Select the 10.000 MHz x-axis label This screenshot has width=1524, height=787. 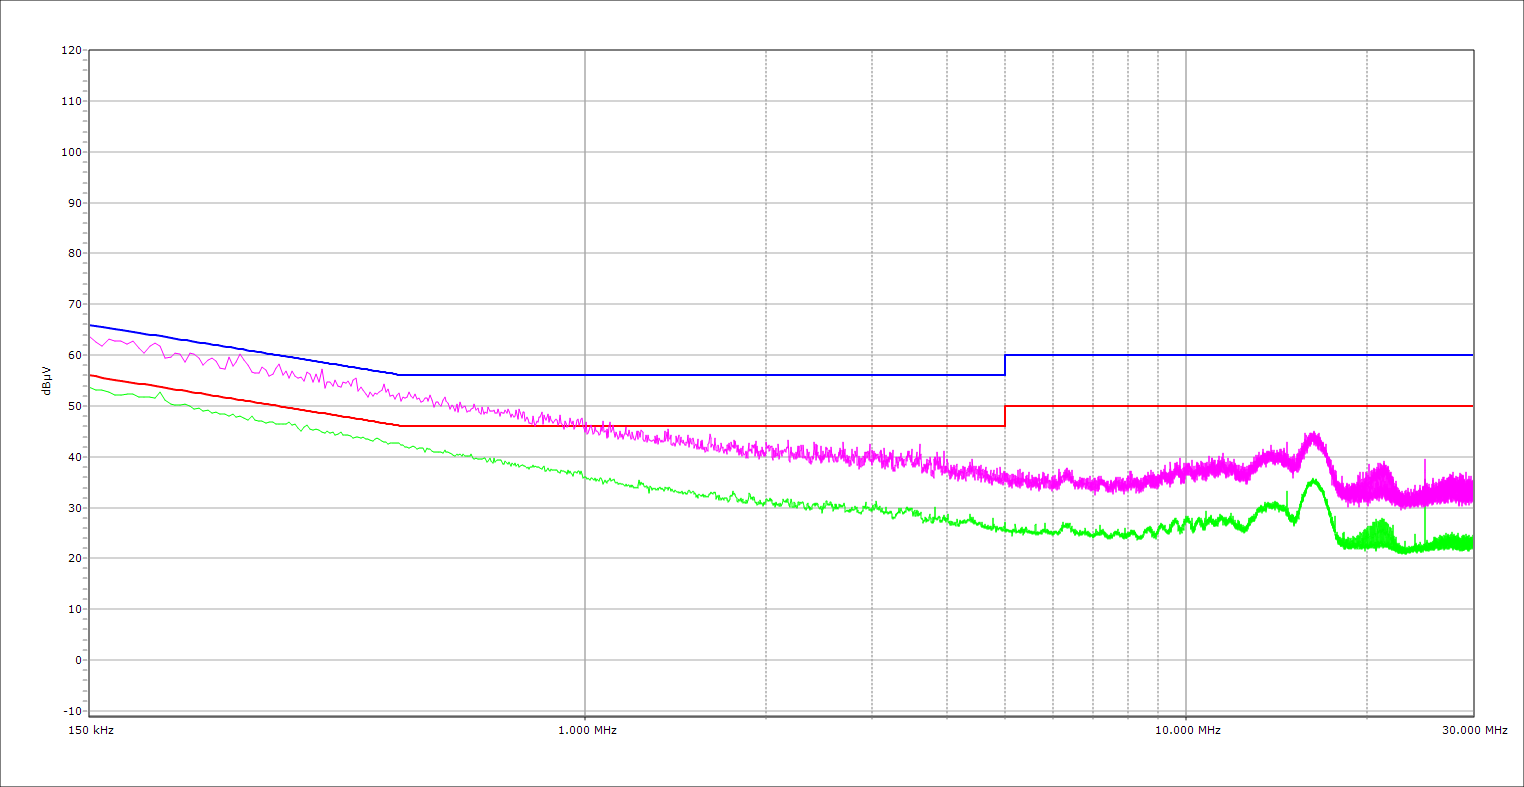[x=1187, y=731]
